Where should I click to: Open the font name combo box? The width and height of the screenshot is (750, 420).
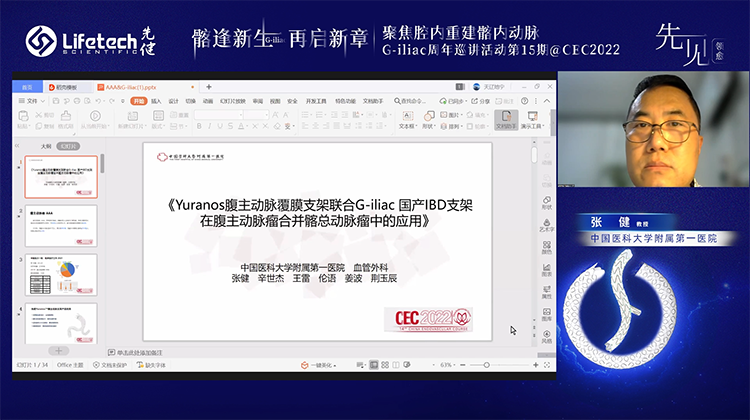[x=218, y=115]
